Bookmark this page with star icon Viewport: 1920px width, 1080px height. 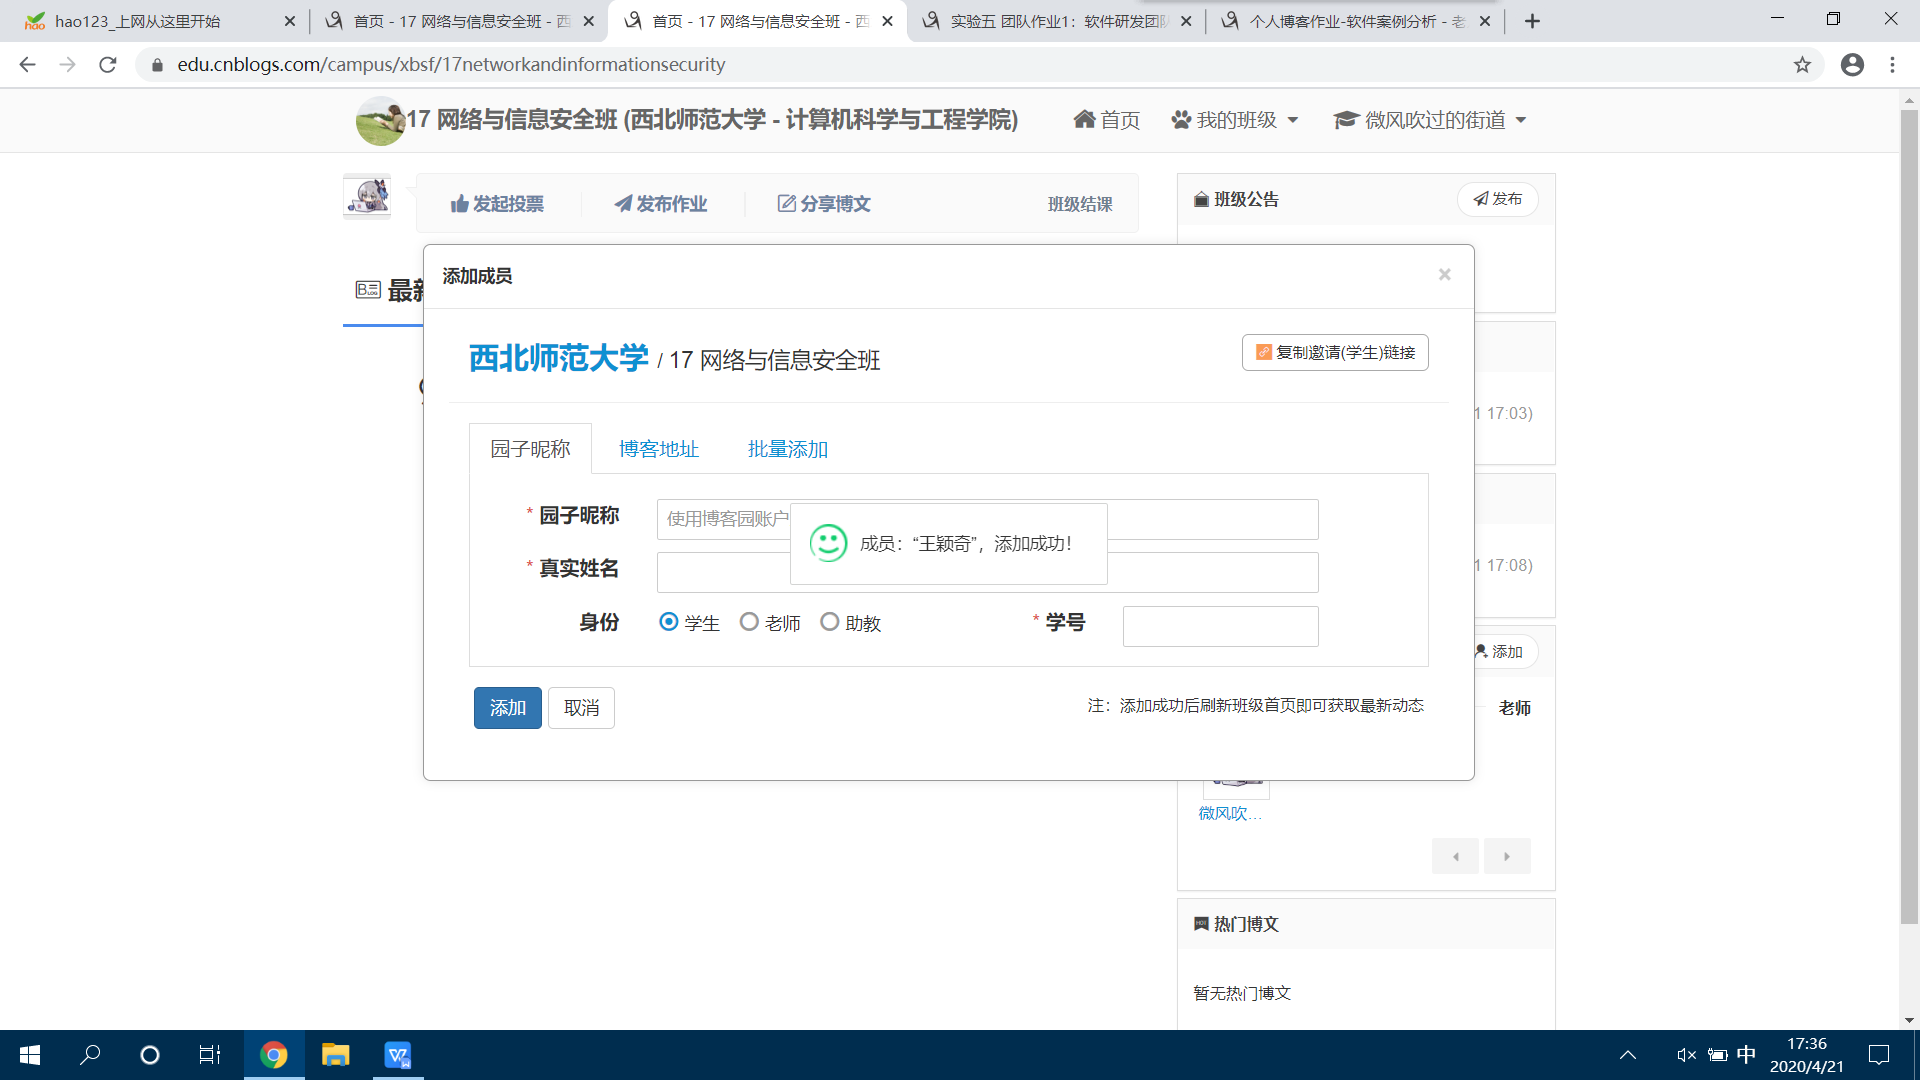click(1802, 65)
